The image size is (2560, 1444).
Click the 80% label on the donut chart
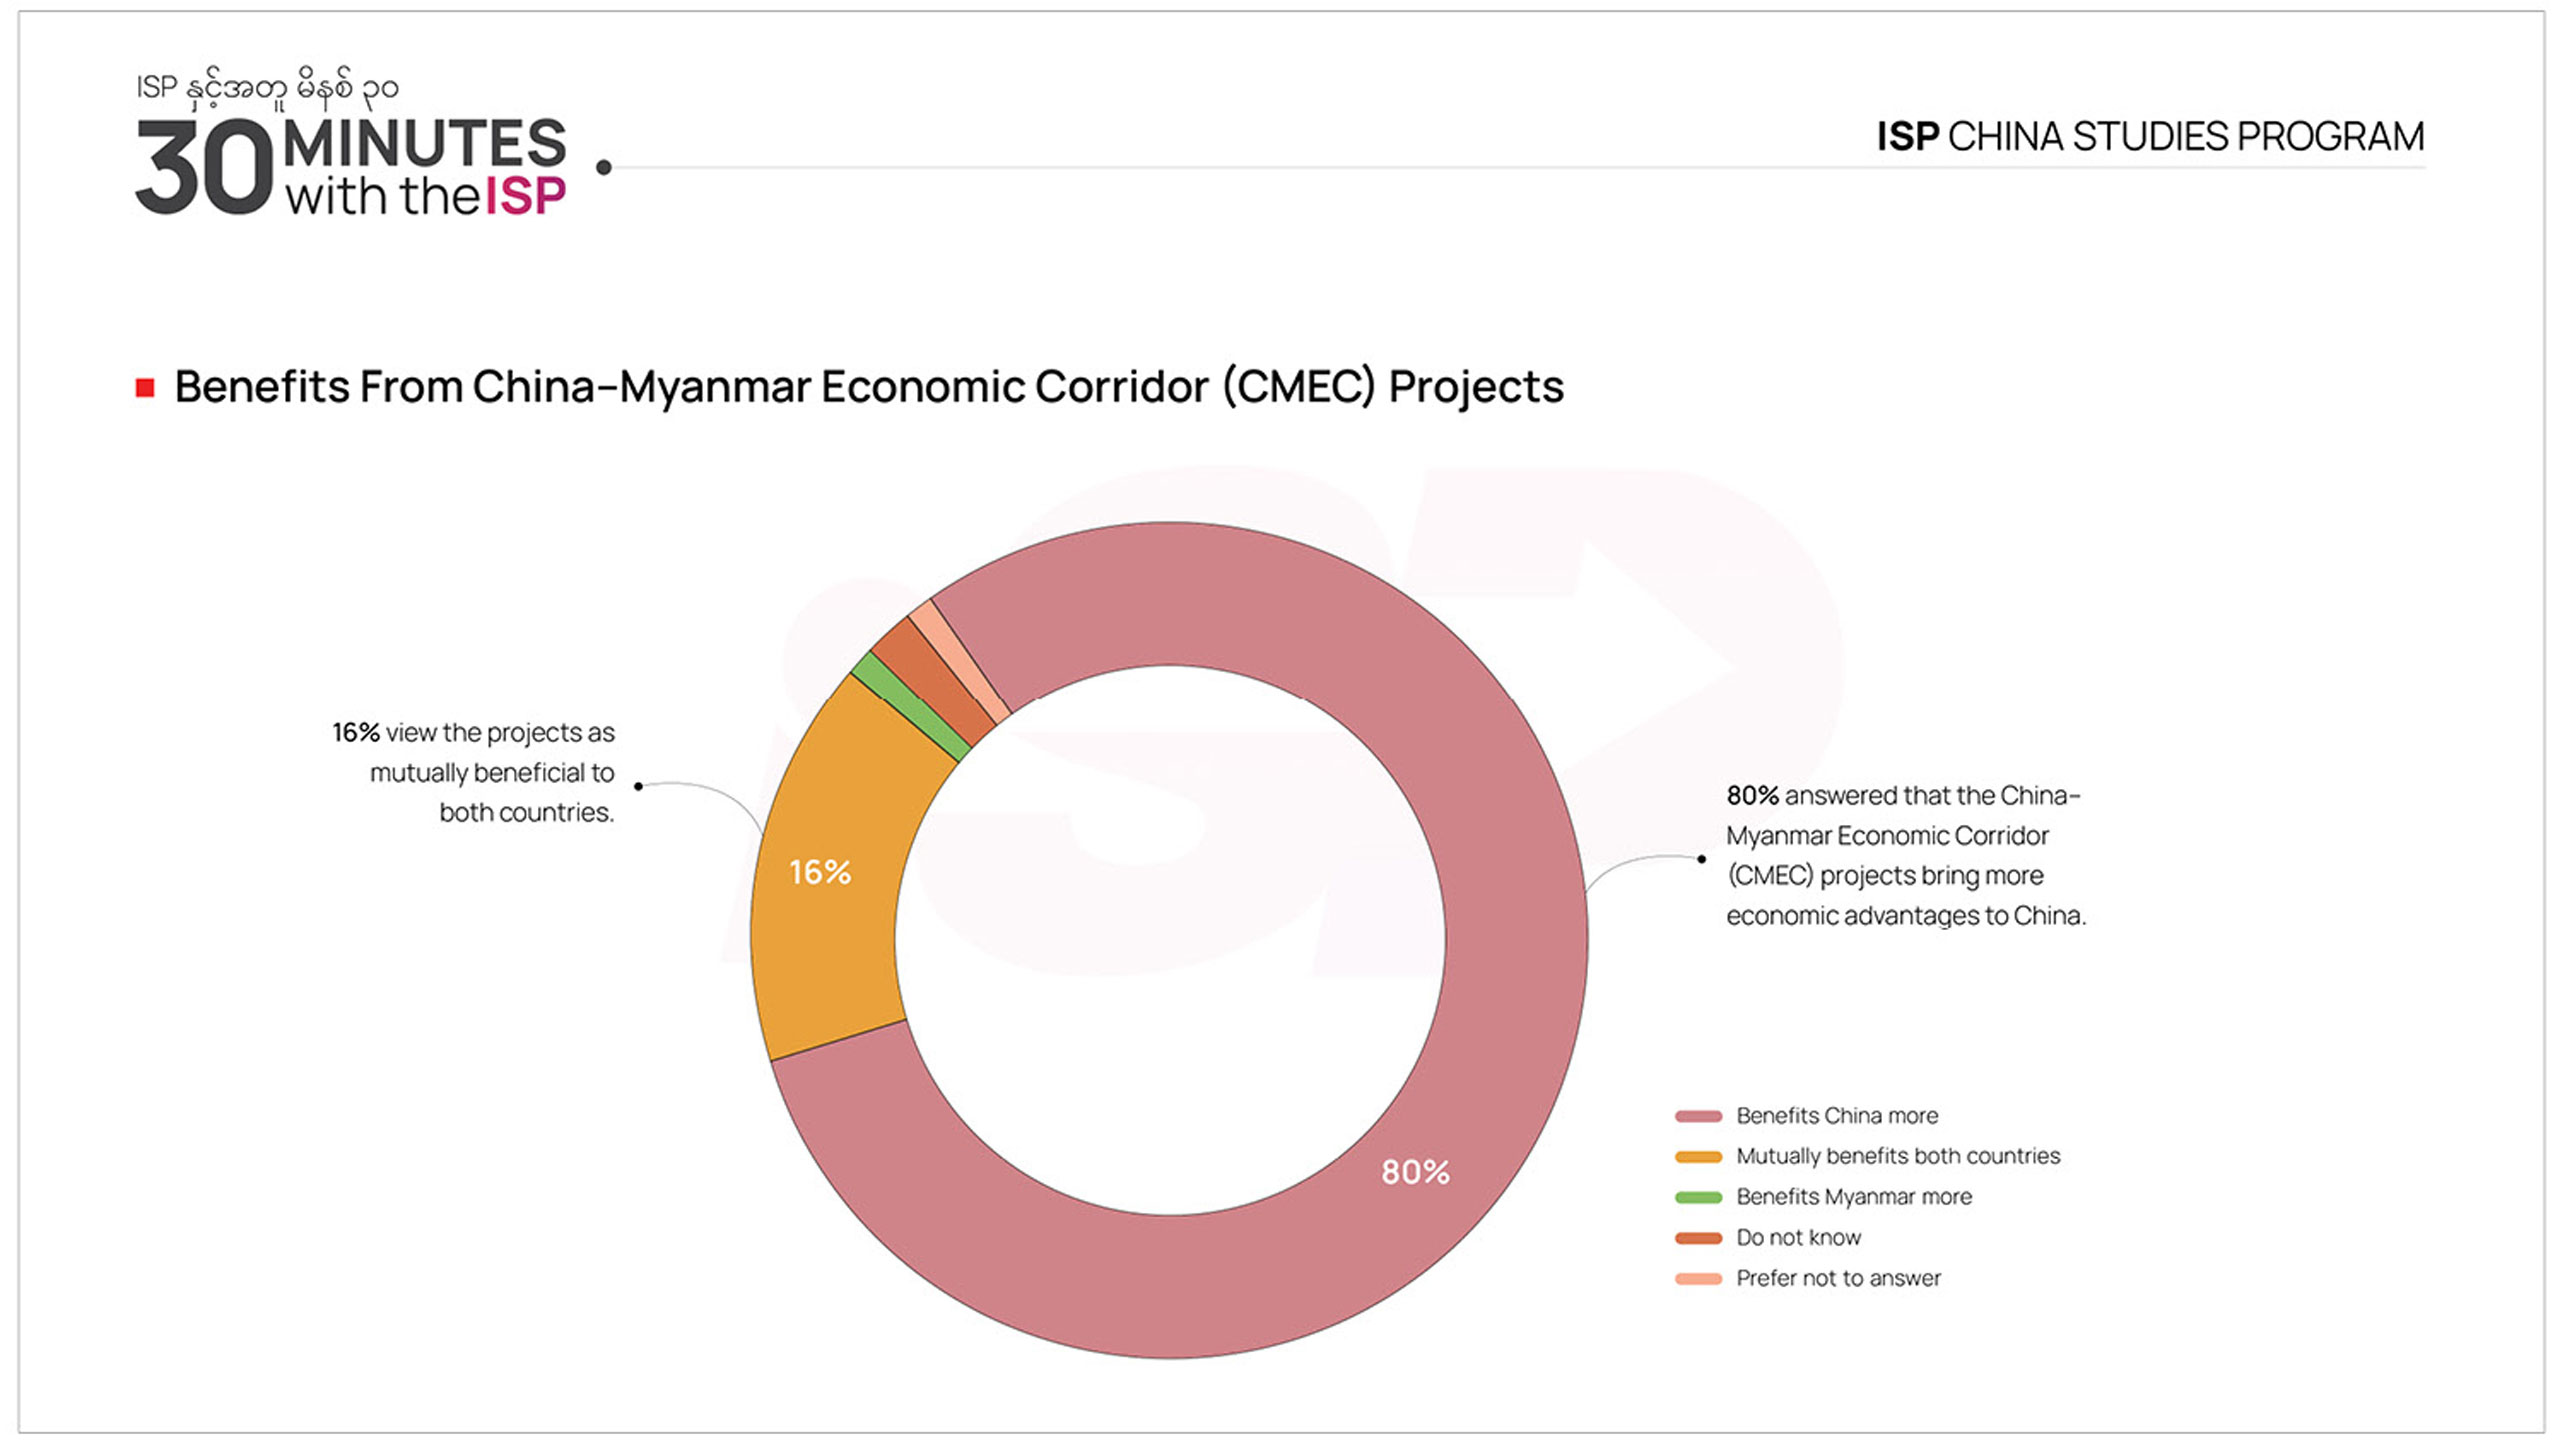1415,1172
